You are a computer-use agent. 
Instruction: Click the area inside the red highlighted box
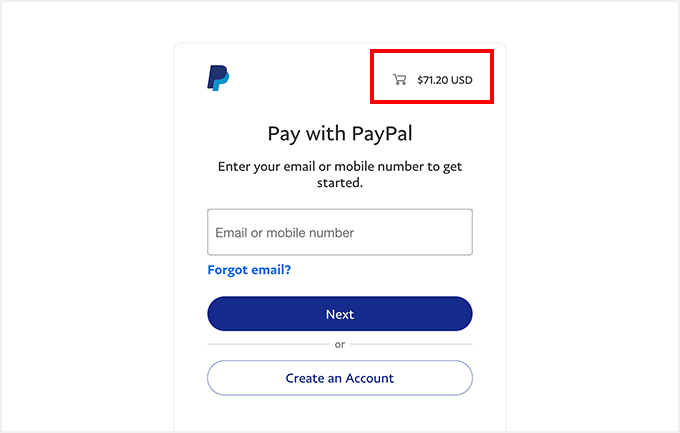(x=432, y=76)
